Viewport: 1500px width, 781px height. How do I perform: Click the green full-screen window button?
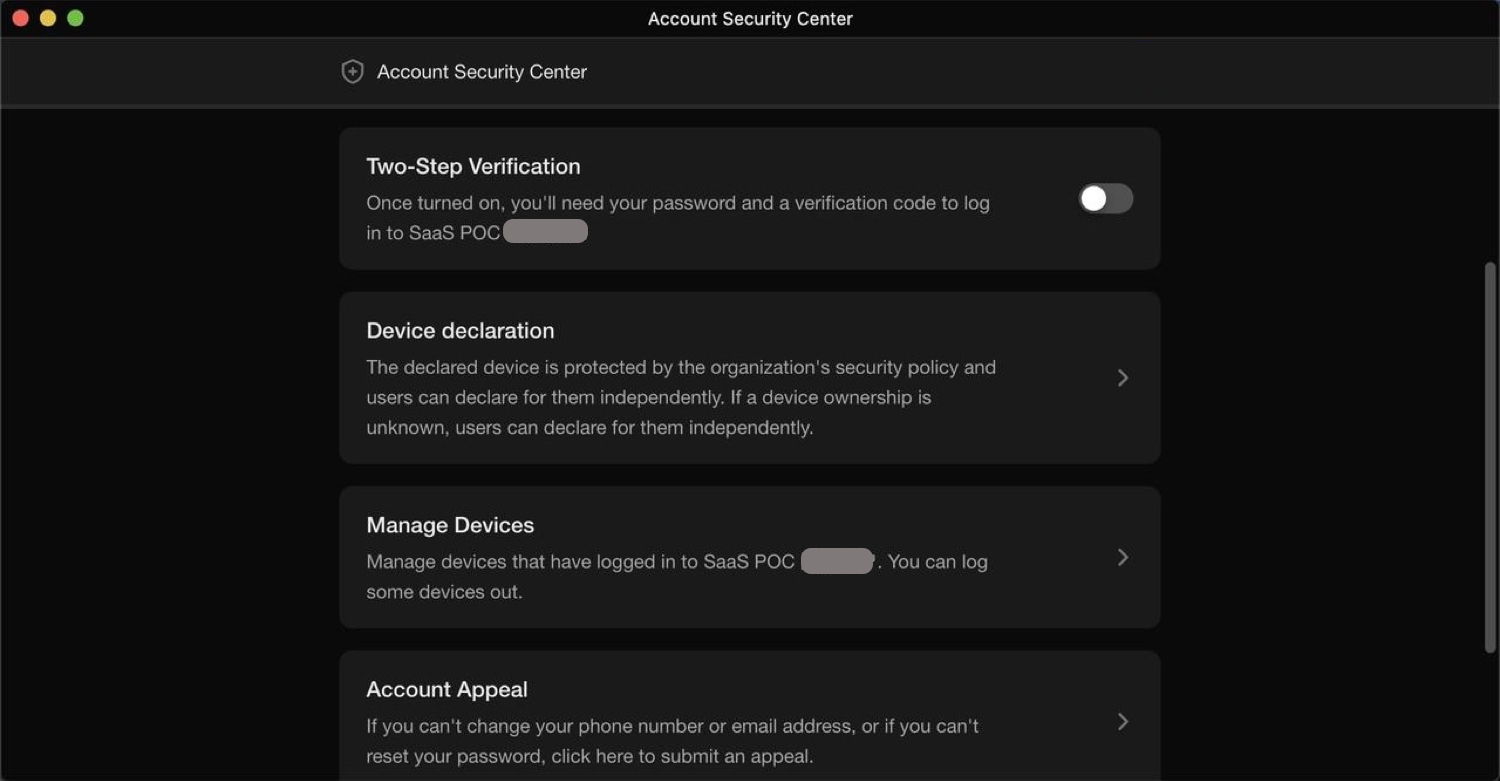pos(75,17)
